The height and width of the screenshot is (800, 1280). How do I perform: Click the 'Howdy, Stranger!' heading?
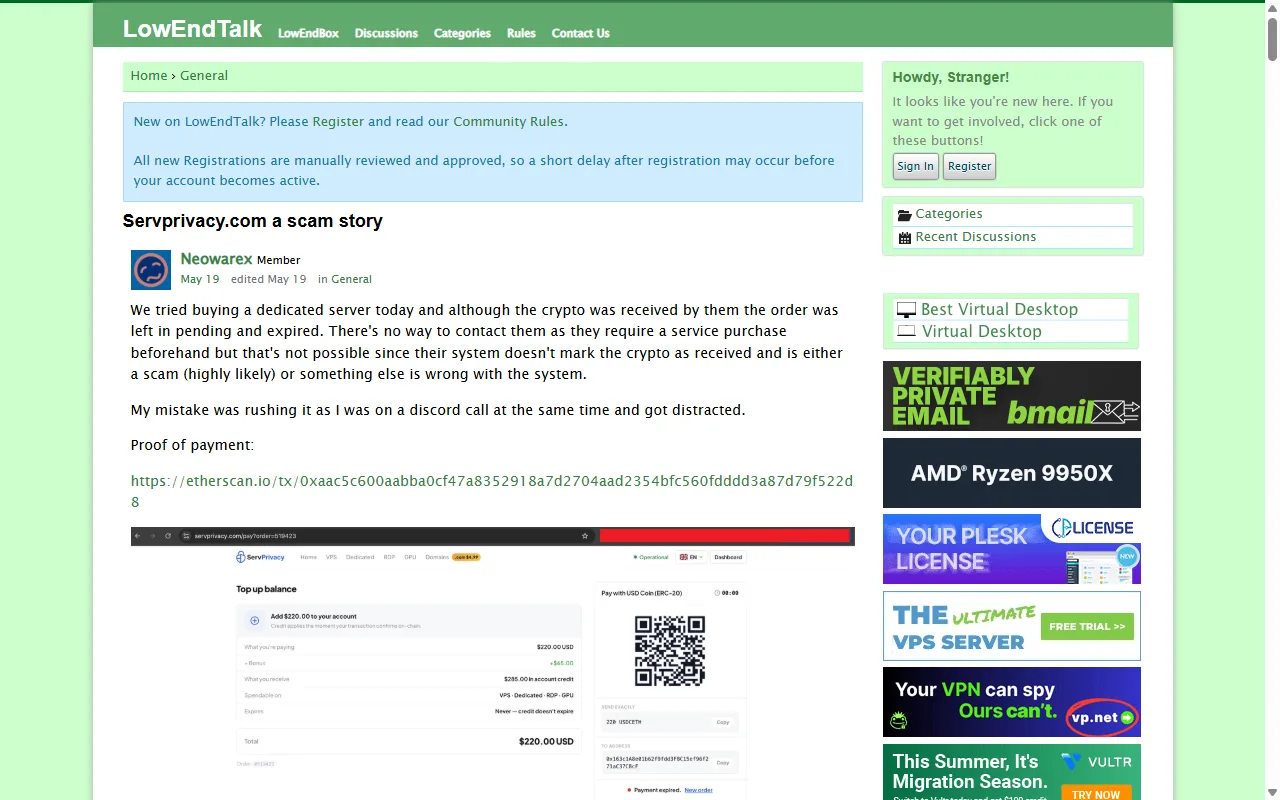[x=951, y=77]
